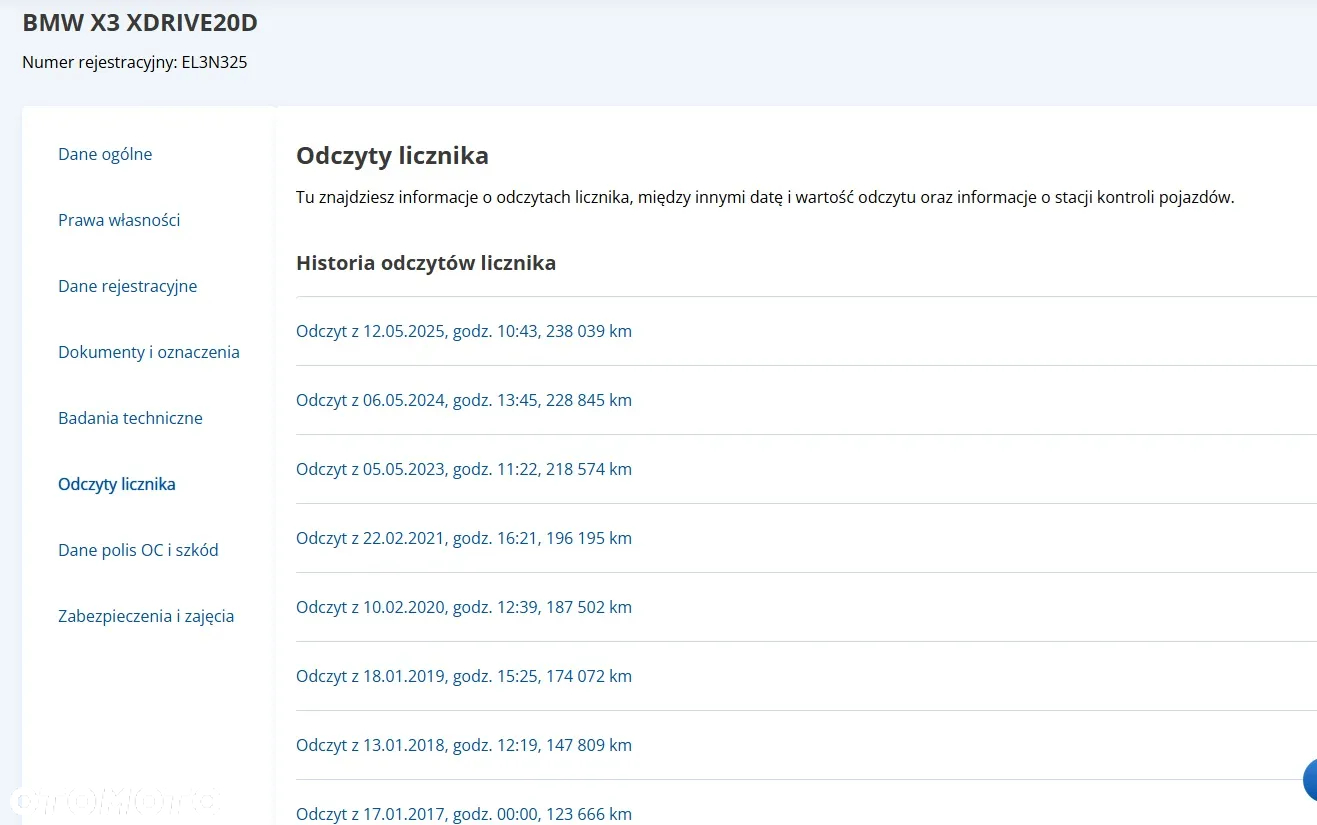
Task: Open Badania techniczne section
Action: tap(130, 418)
